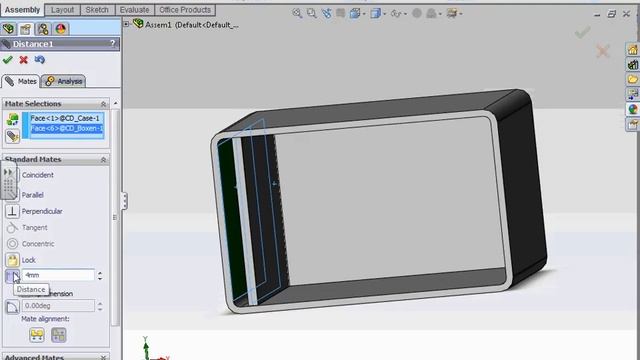The height and width of the screenshot is (360, 640).
Task: Click the Edit Appearance sphere icon
Action: coord(417,13)
